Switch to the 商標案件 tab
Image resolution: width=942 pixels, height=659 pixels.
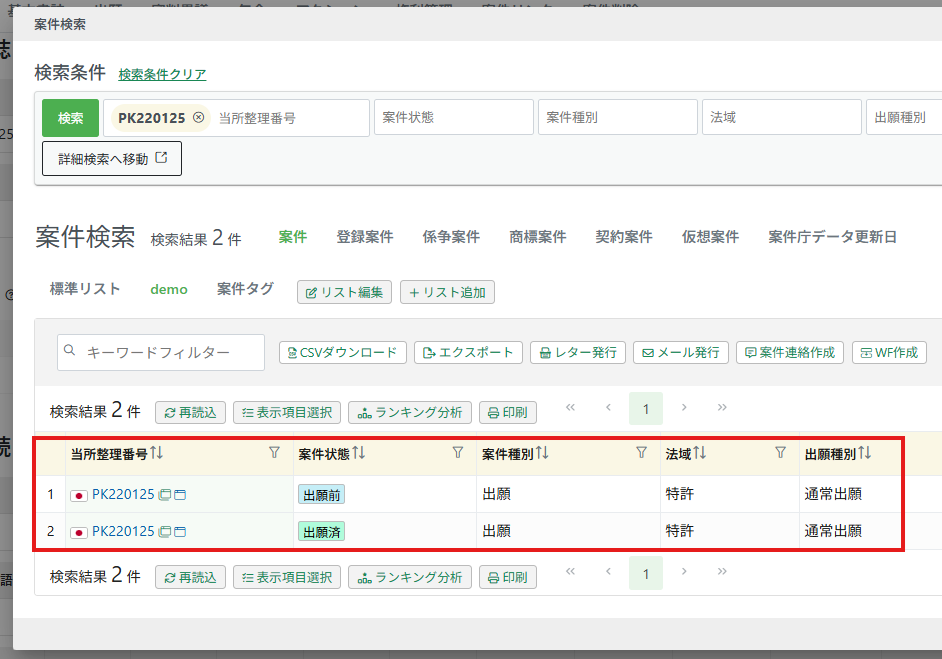click(537, 237)
